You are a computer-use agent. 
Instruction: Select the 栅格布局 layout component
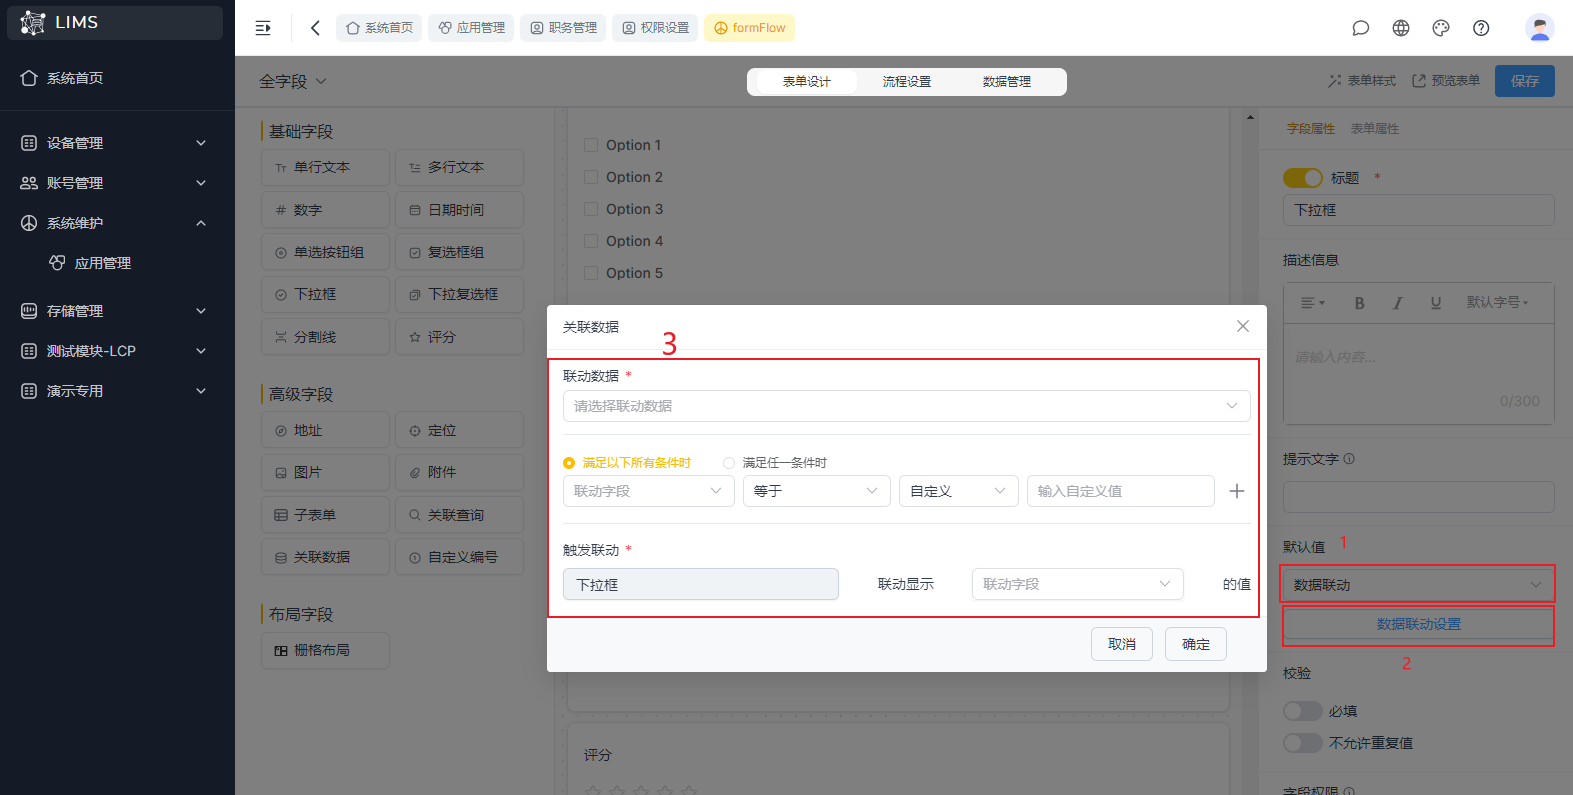tap(326, 650)
